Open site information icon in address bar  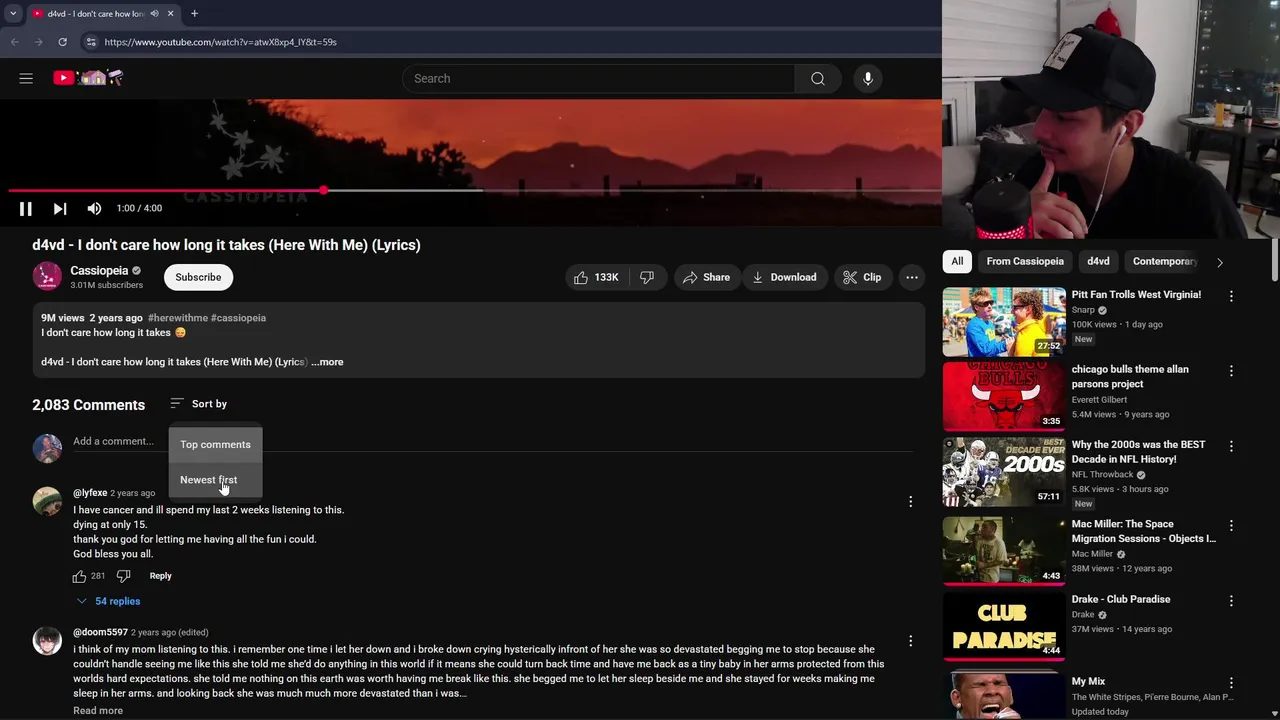[x=91, y=42]
